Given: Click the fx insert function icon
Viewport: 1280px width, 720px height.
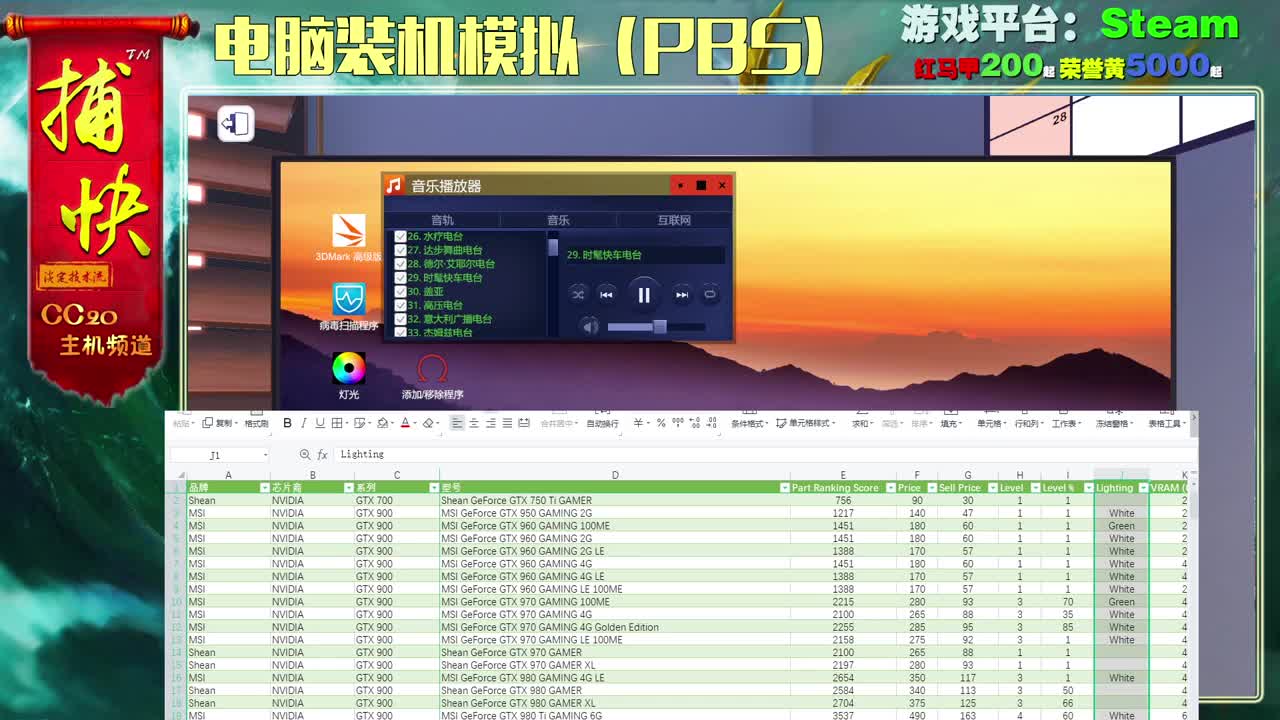Looking at the screenshot, I should [322, 455].
